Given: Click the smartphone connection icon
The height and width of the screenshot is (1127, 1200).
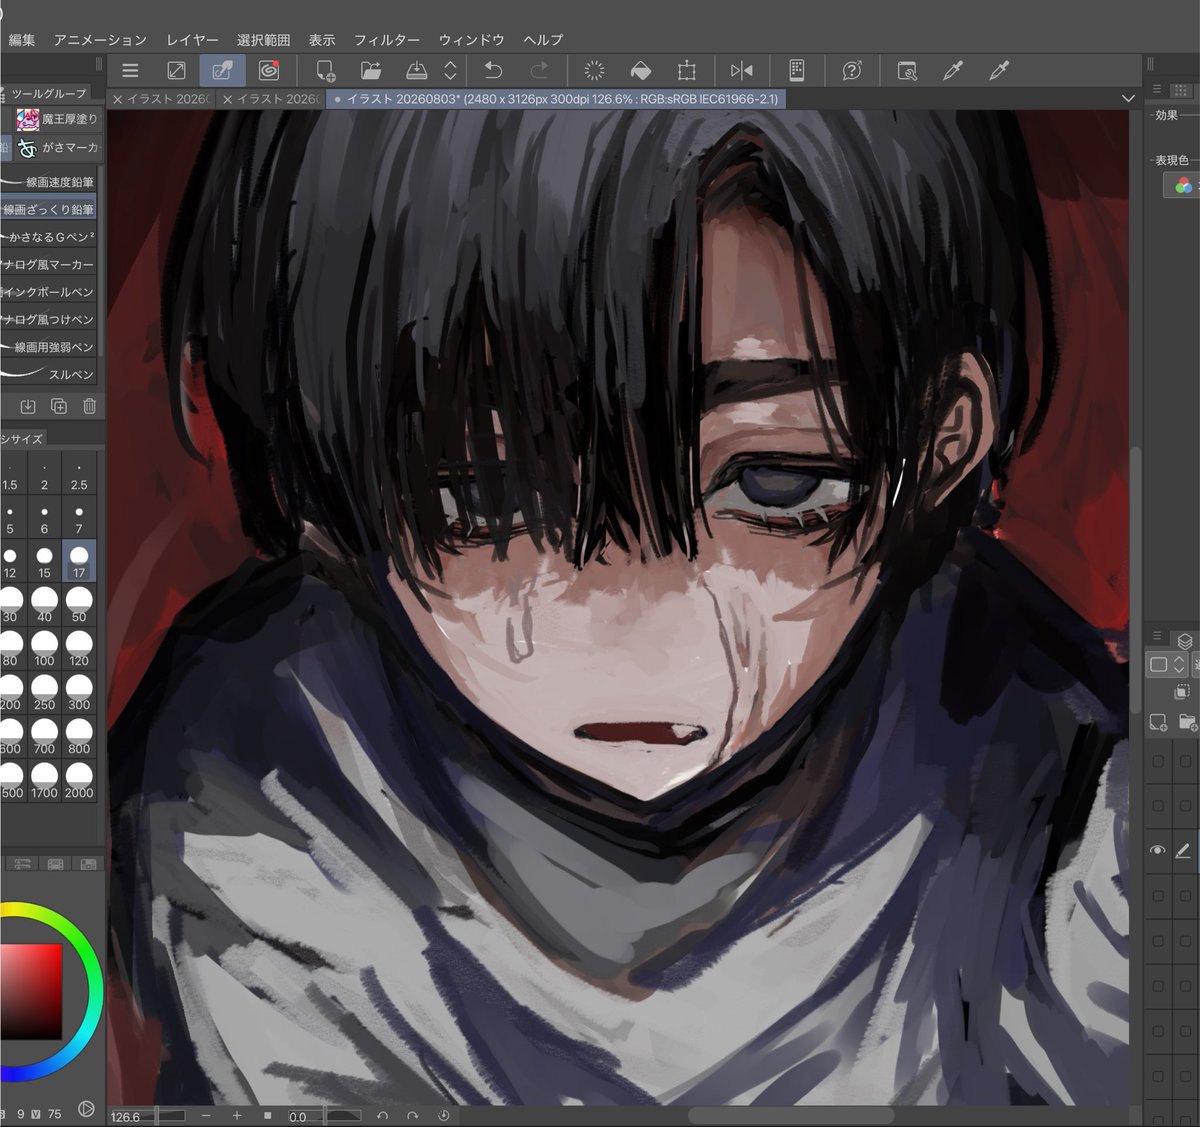Looking at the screenshot, I should [796, 70].
